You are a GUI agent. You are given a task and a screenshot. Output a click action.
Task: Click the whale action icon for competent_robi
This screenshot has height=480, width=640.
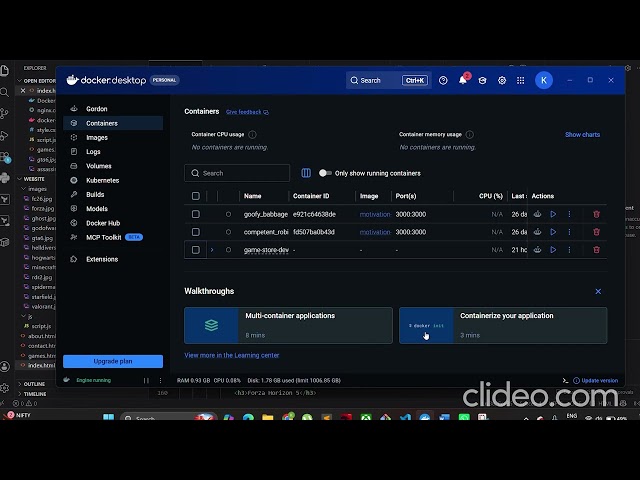click(538, 232)
